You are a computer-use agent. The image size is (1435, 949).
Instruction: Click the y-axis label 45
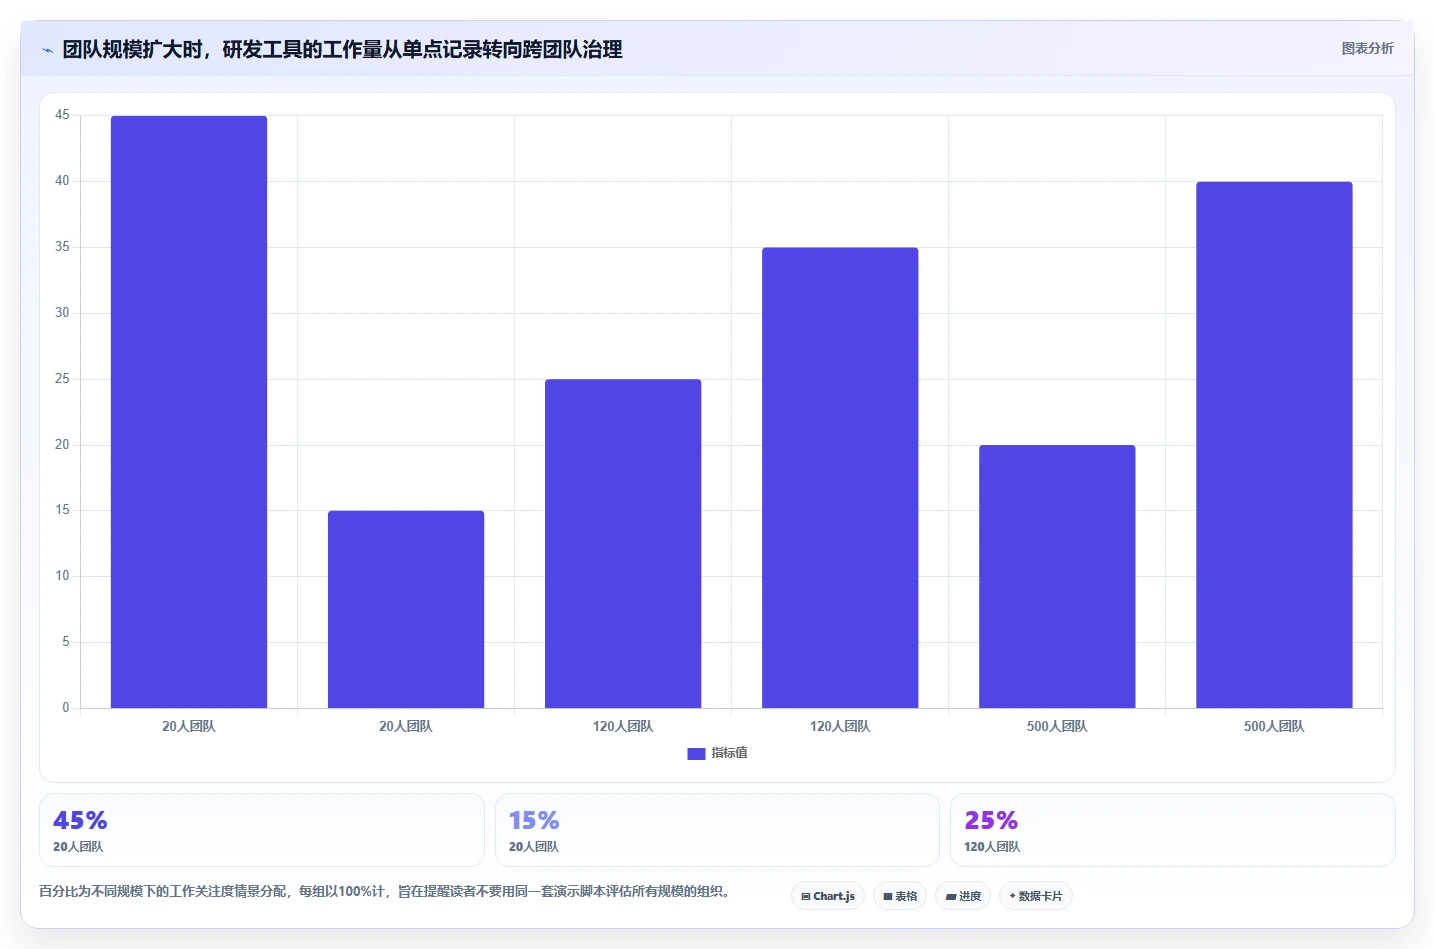point(62,115)
